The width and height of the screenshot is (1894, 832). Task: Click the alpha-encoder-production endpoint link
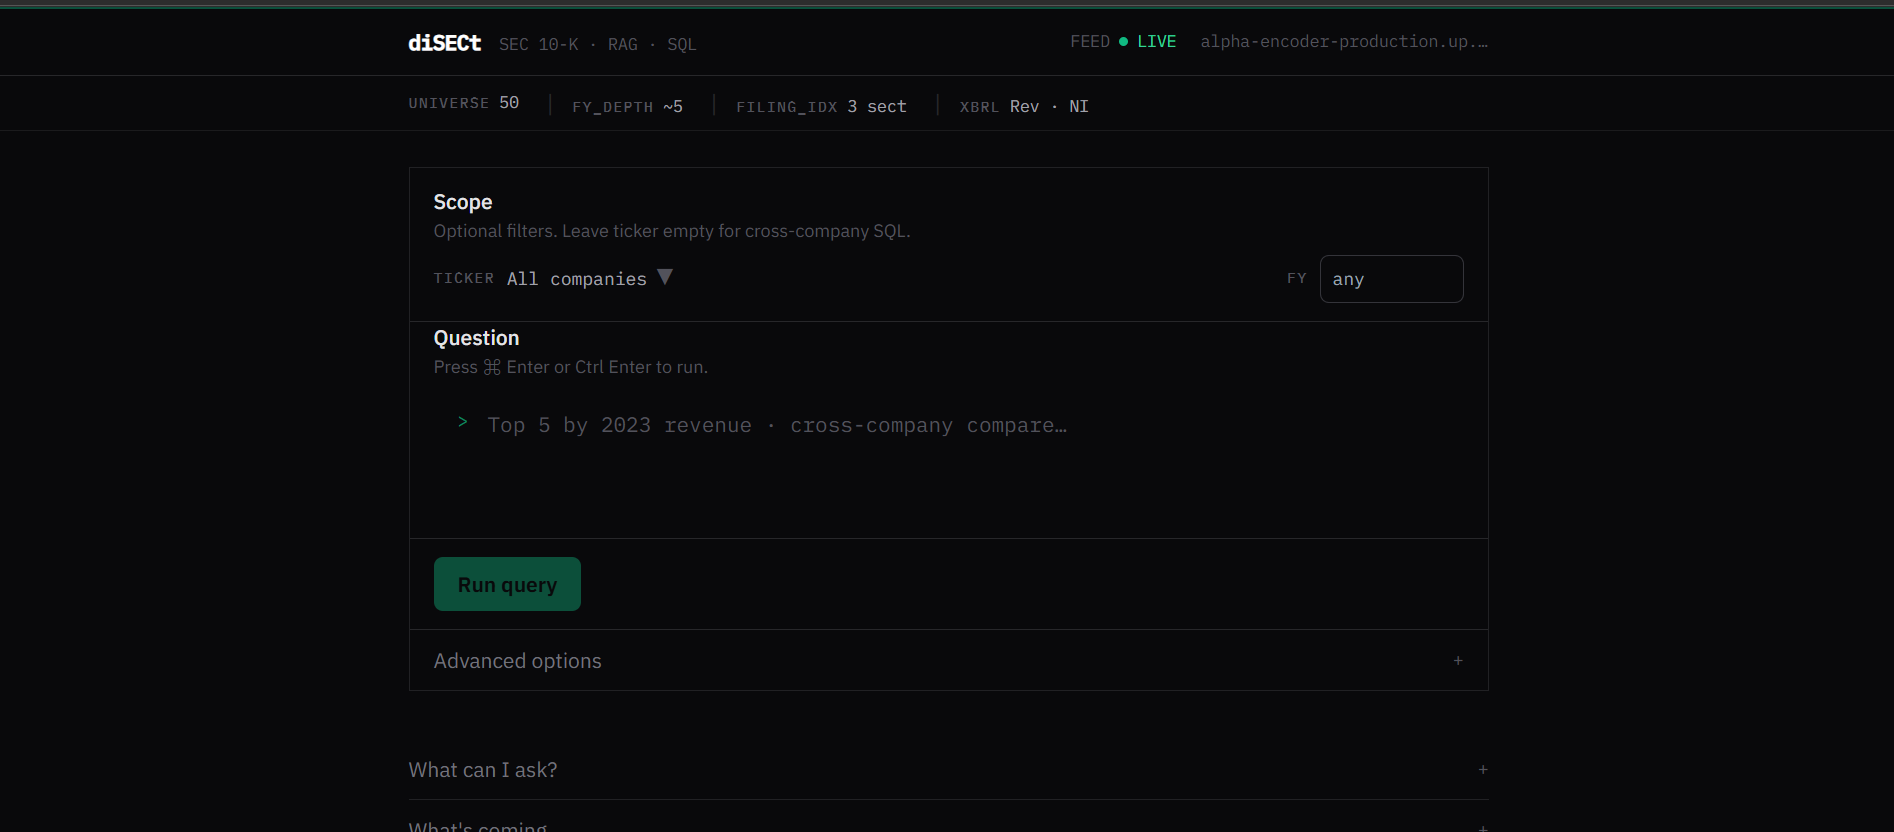click(1344, 42)
